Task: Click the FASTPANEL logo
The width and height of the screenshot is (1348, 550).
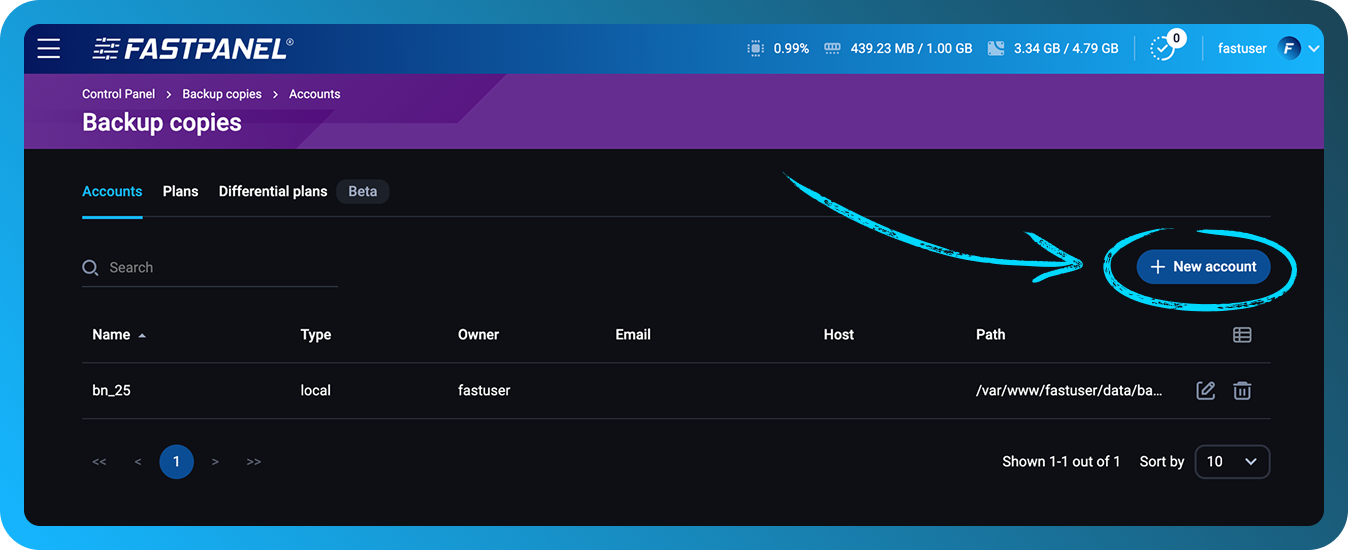Action: pos(193,48)
